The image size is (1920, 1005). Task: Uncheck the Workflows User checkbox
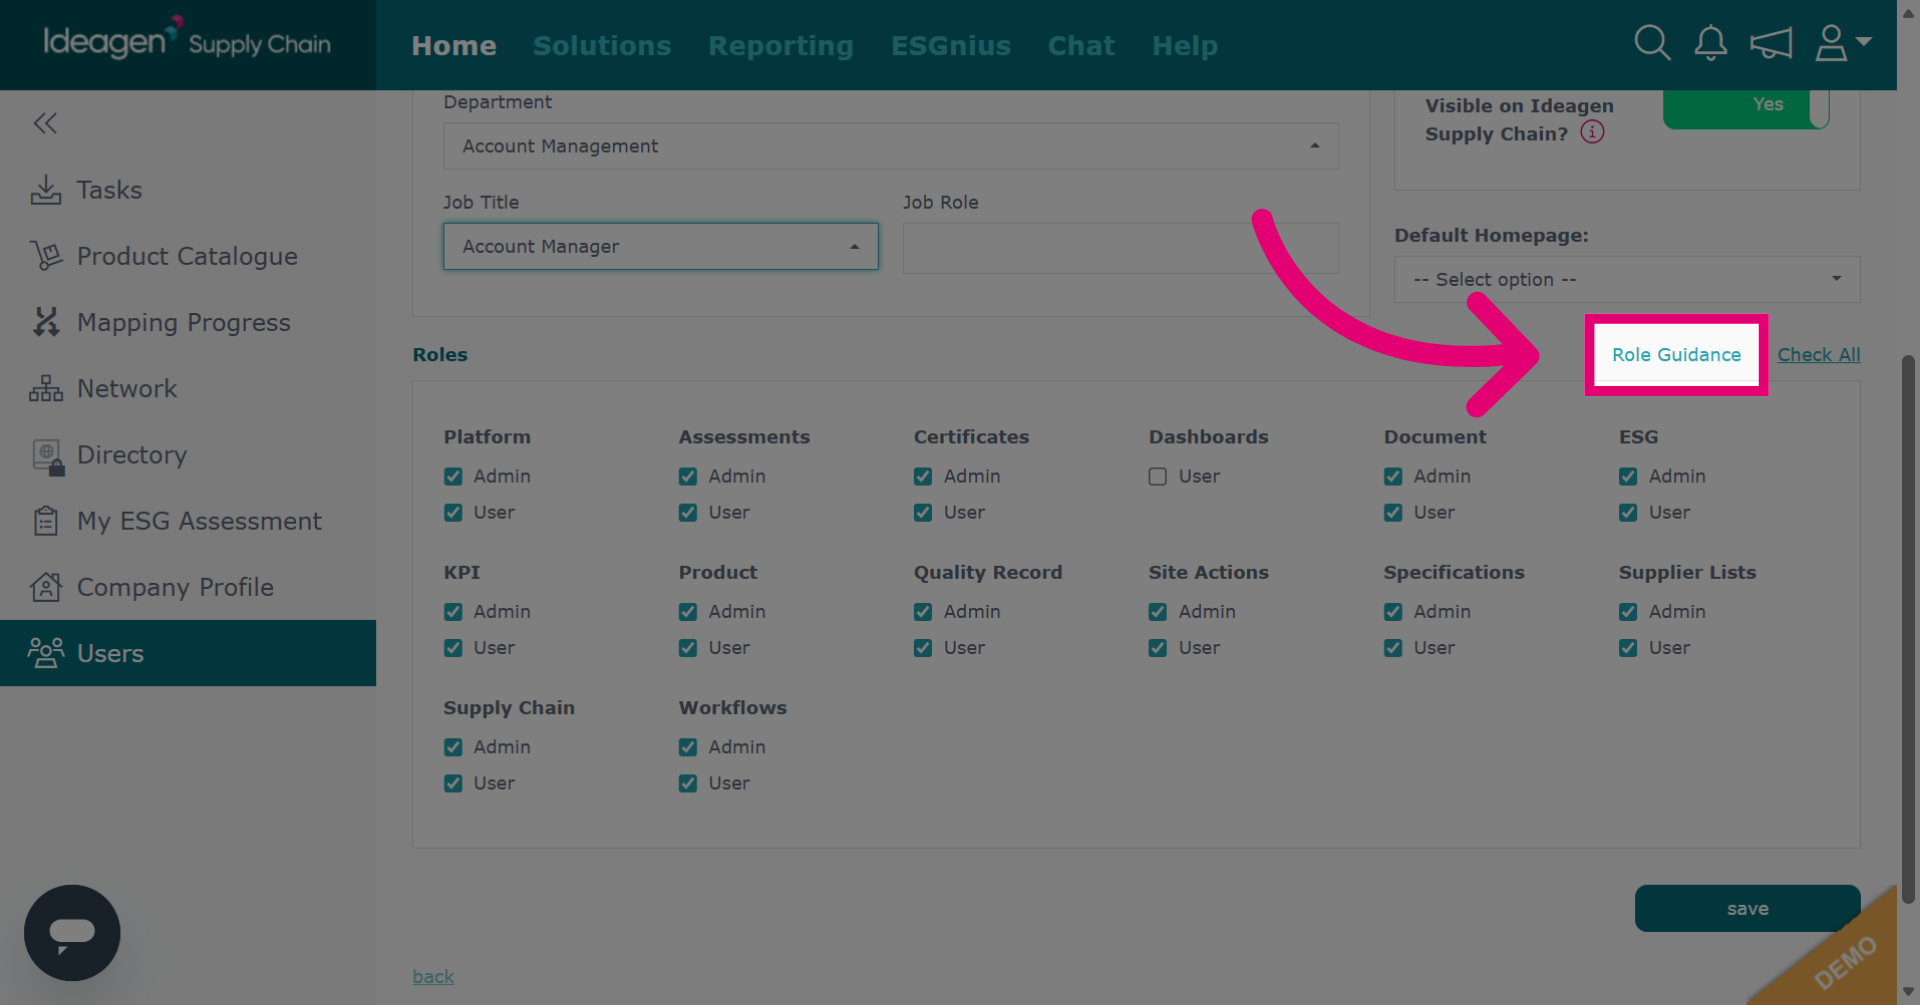click(688, 783)
